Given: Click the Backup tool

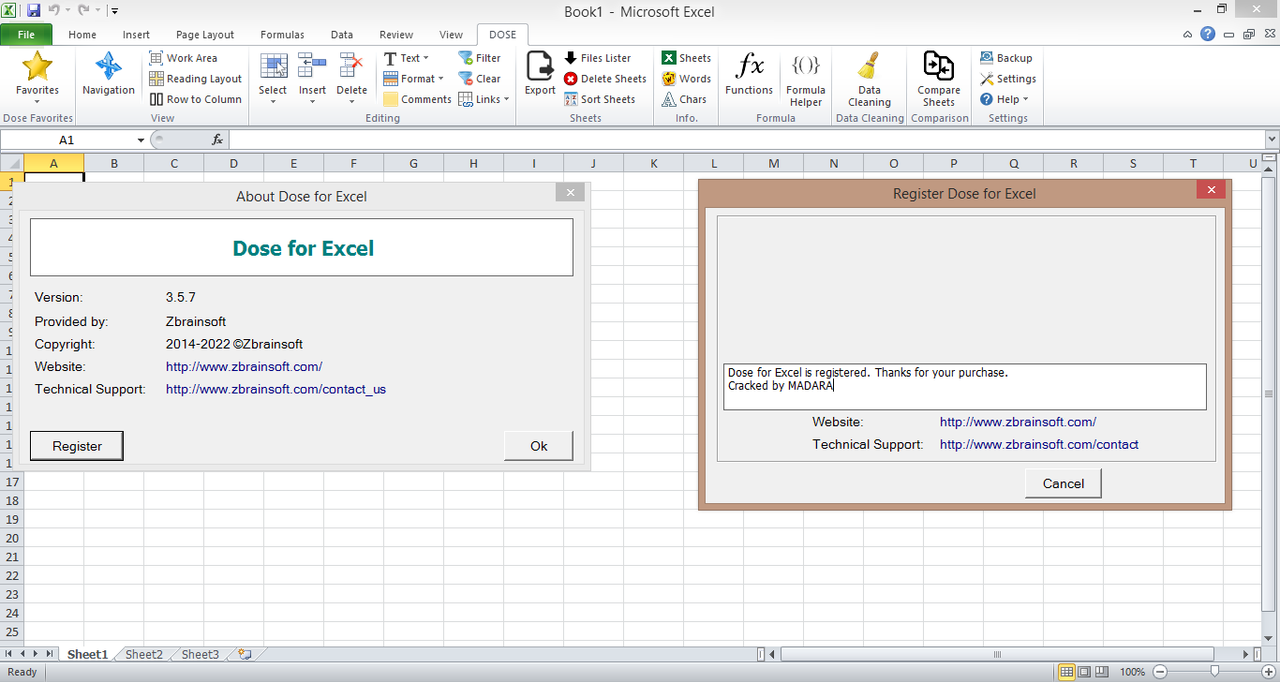Looking at the screenshot, I should (x=1006, y=58).
